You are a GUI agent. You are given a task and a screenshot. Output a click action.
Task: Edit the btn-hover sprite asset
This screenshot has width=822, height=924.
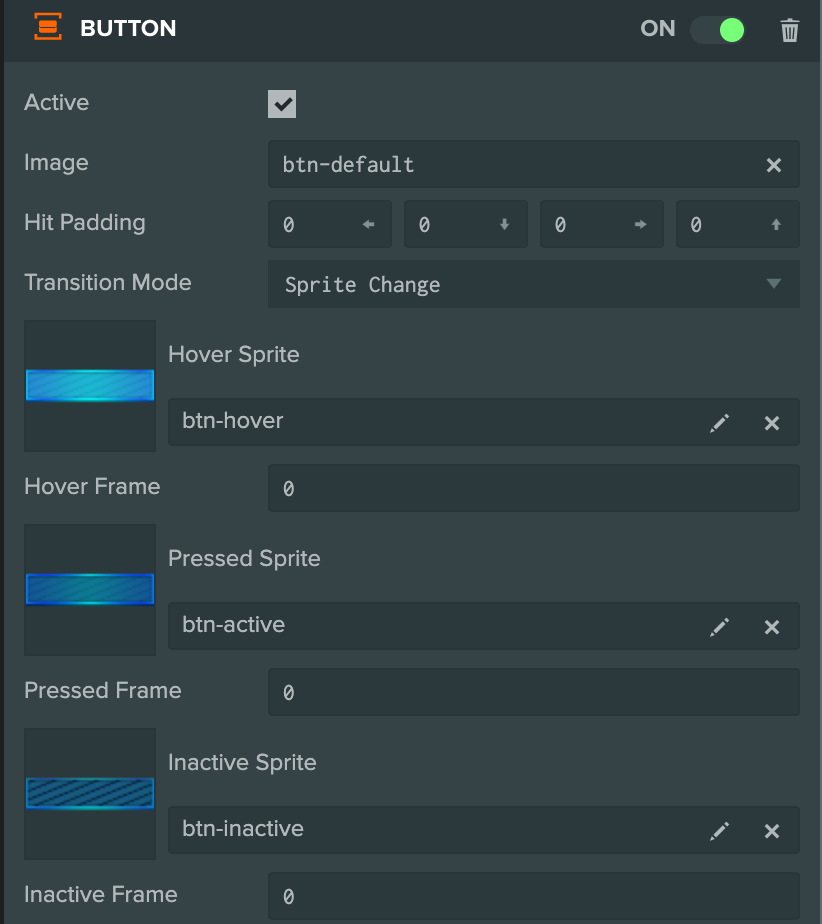(719, 423)
